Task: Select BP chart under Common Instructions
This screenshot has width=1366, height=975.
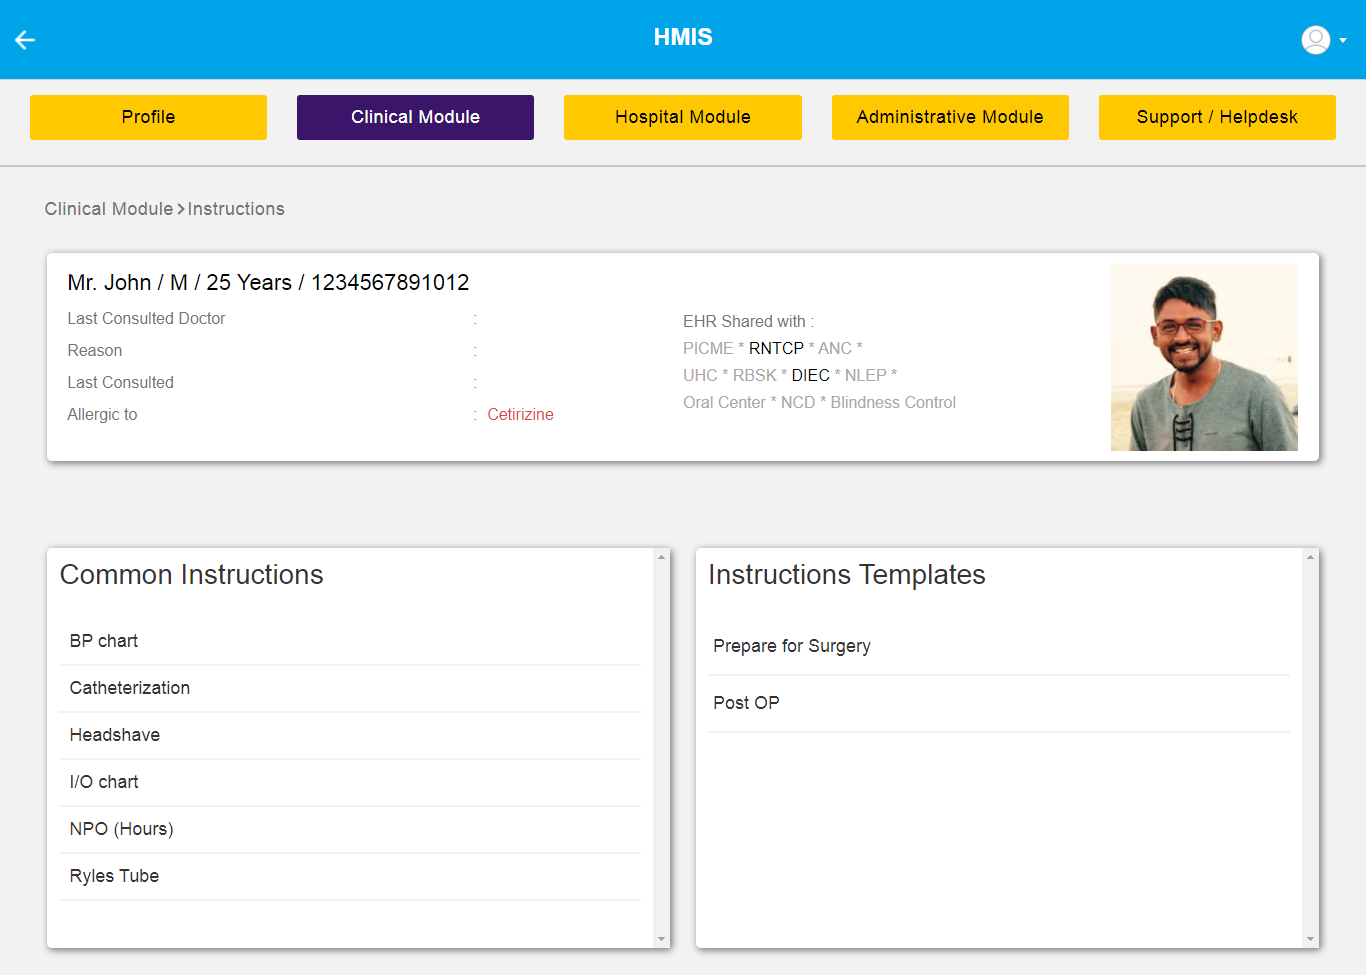Action: [x=103, y=641]
